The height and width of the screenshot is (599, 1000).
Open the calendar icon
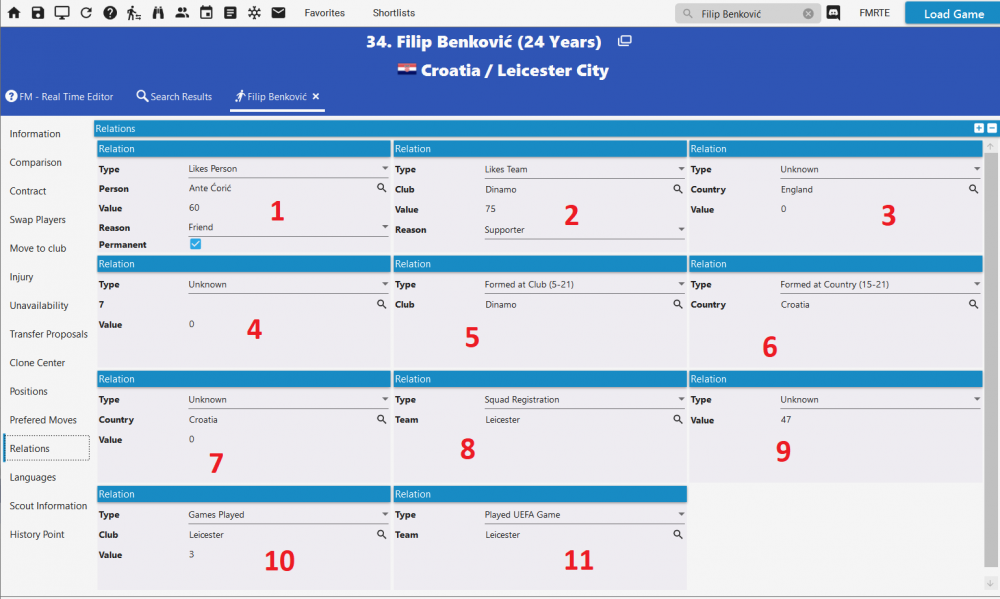(206, 13)
